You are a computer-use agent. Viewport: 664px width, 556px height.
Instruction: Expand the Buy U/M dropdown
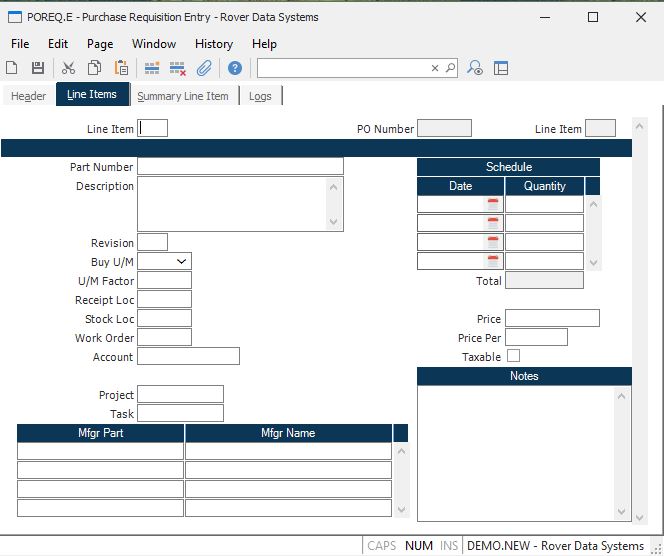181,261
